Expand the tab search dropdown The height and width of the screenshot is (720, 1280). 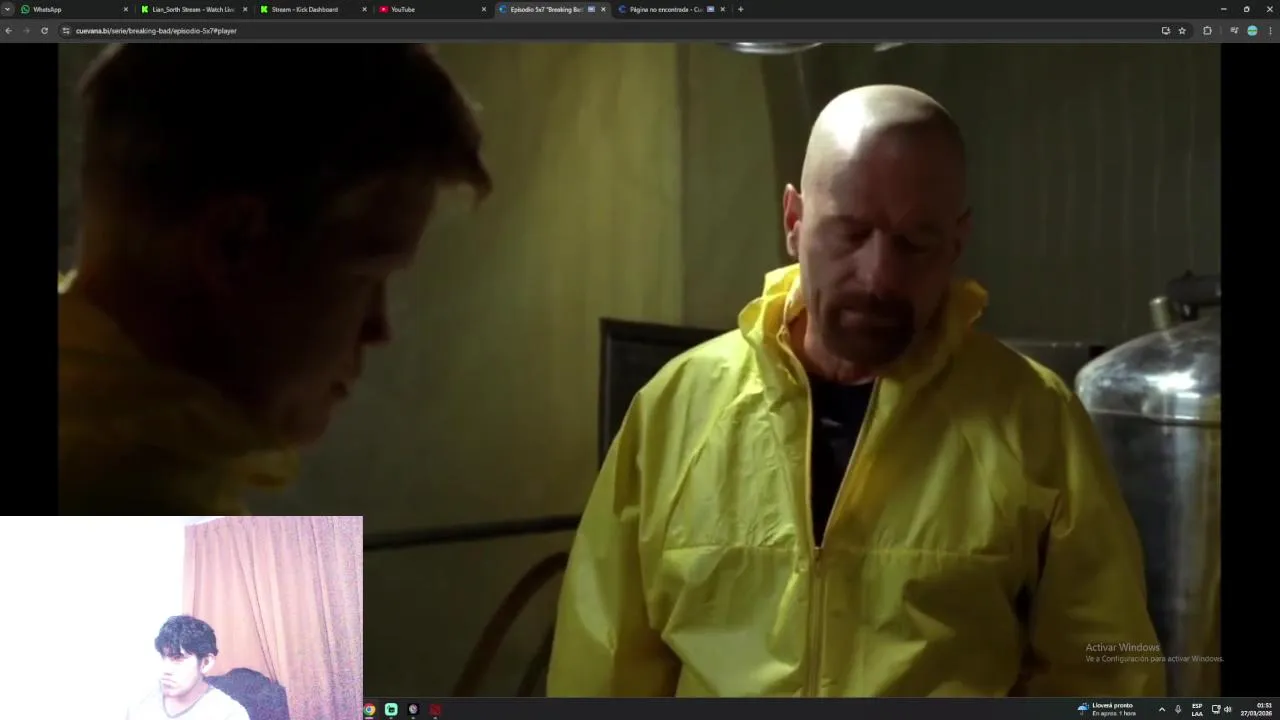tap(7, 9)
